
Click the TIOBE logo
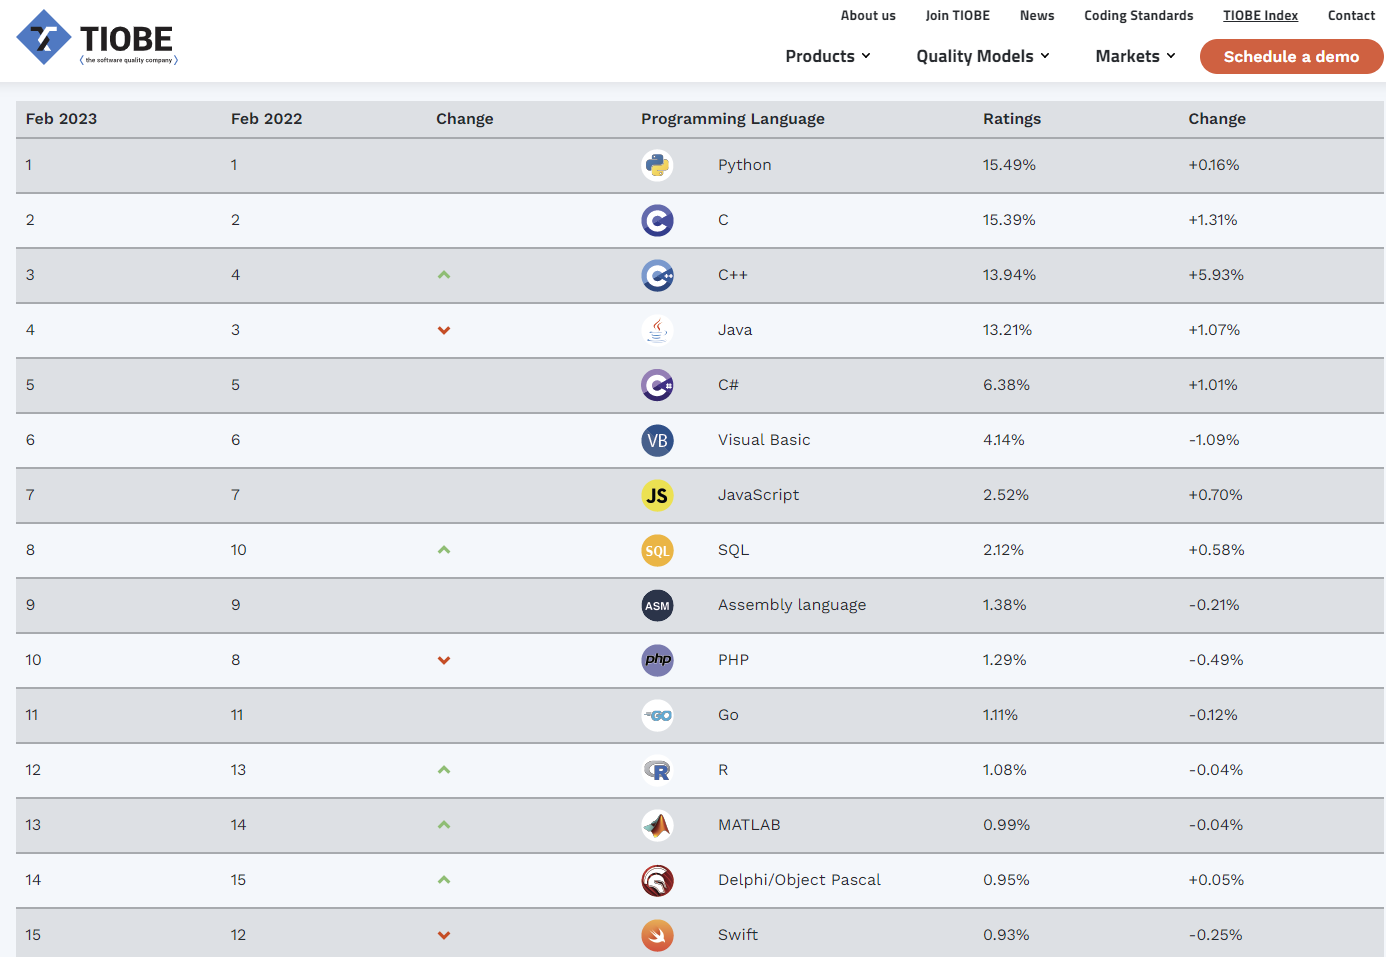click(97, 38)
